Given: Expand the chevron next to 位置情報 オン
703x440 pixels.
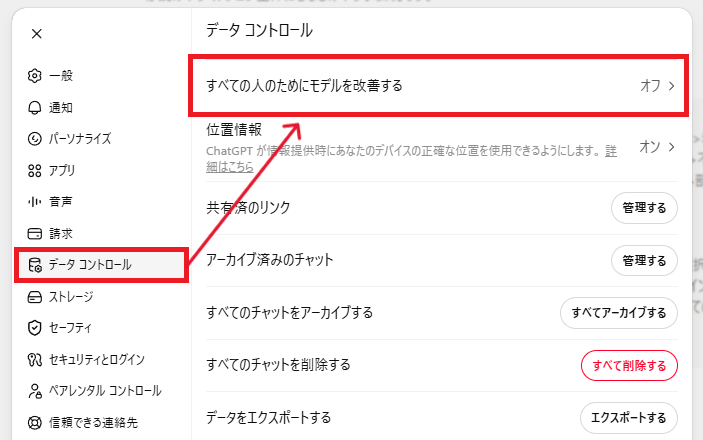Looking at the screenshot, I should (672, 147).
